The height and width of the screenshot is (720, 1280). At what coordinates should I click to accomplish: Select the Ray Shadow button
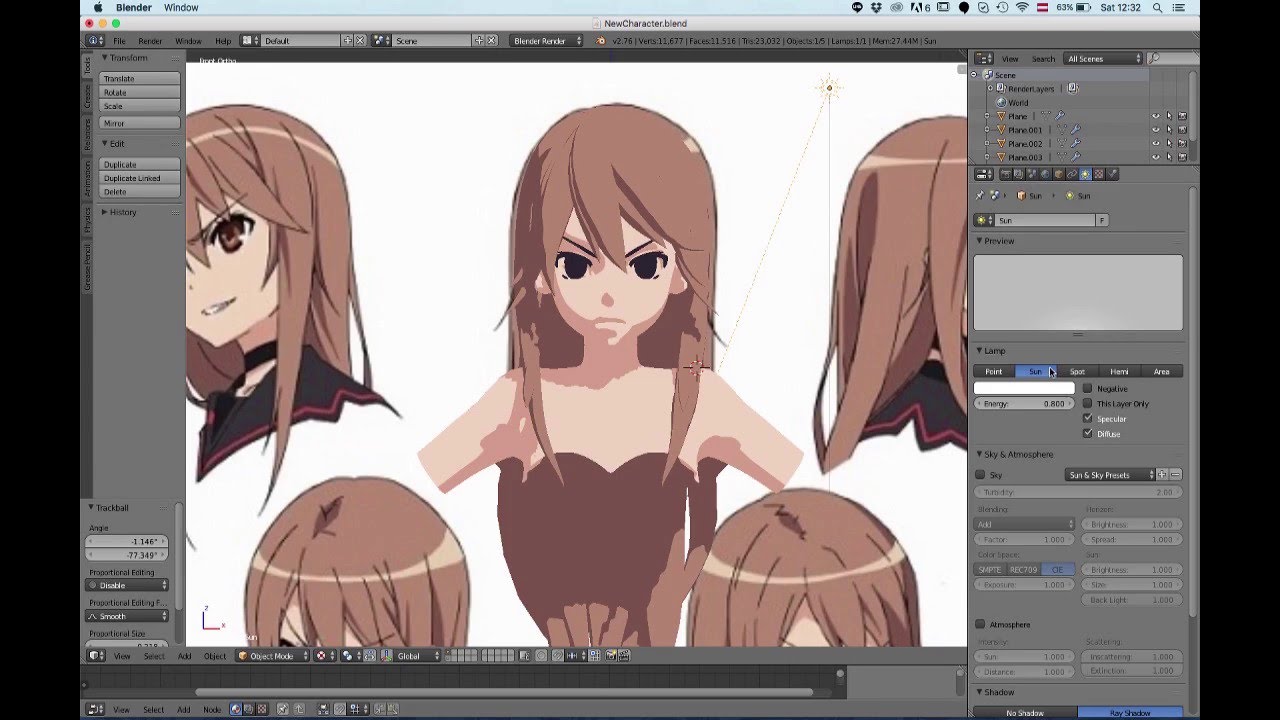(1130, 713)
